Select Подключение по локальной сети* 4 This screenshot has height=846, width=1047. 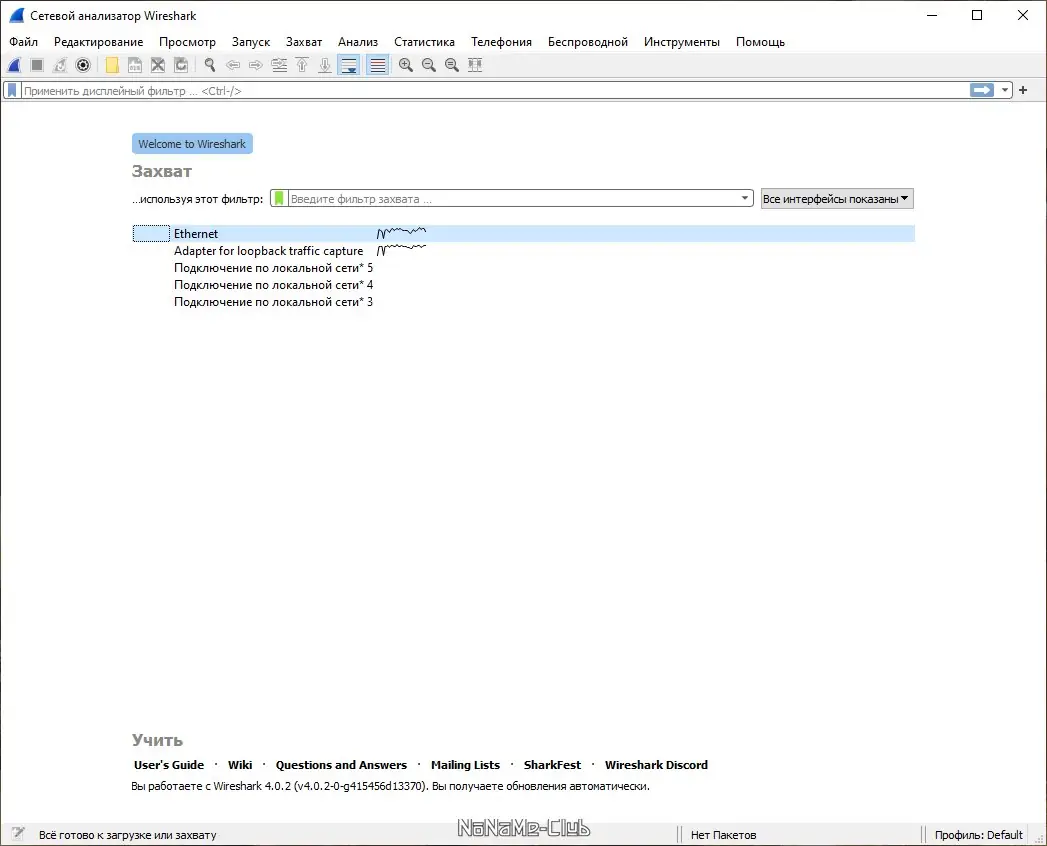(524, 285)
